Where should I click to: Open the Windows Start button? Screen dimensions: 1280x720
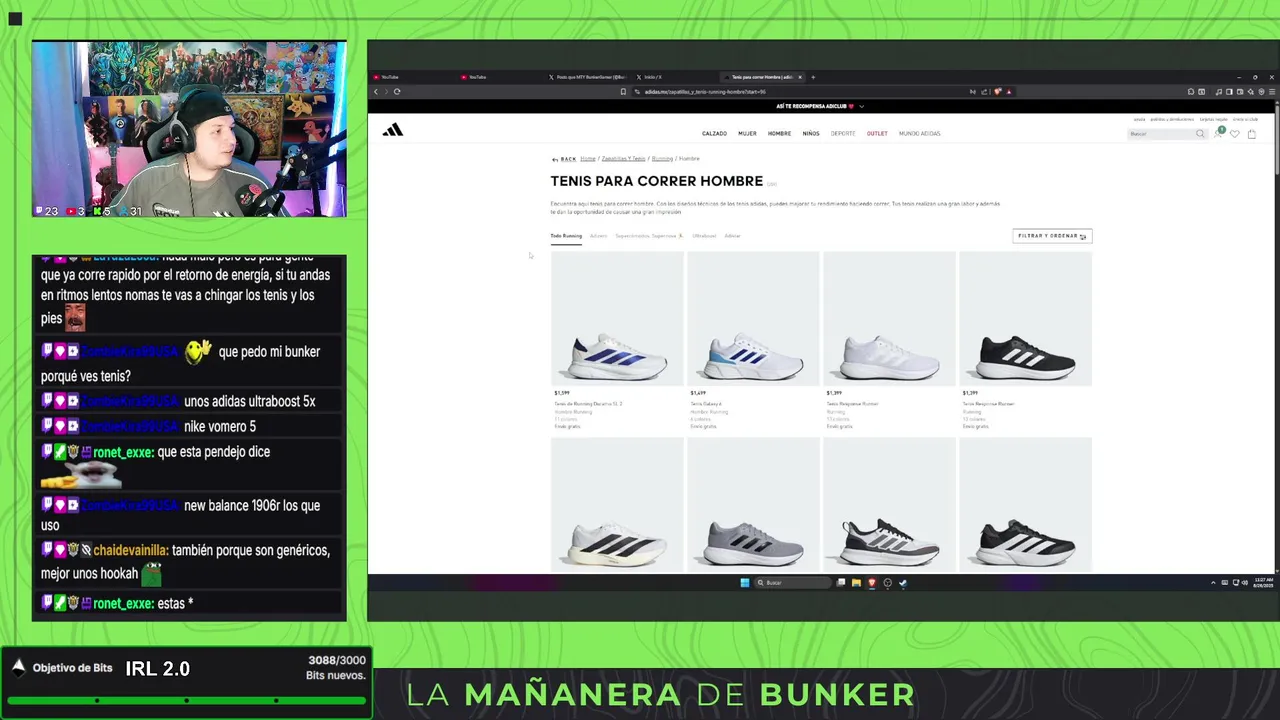point(744,583)
